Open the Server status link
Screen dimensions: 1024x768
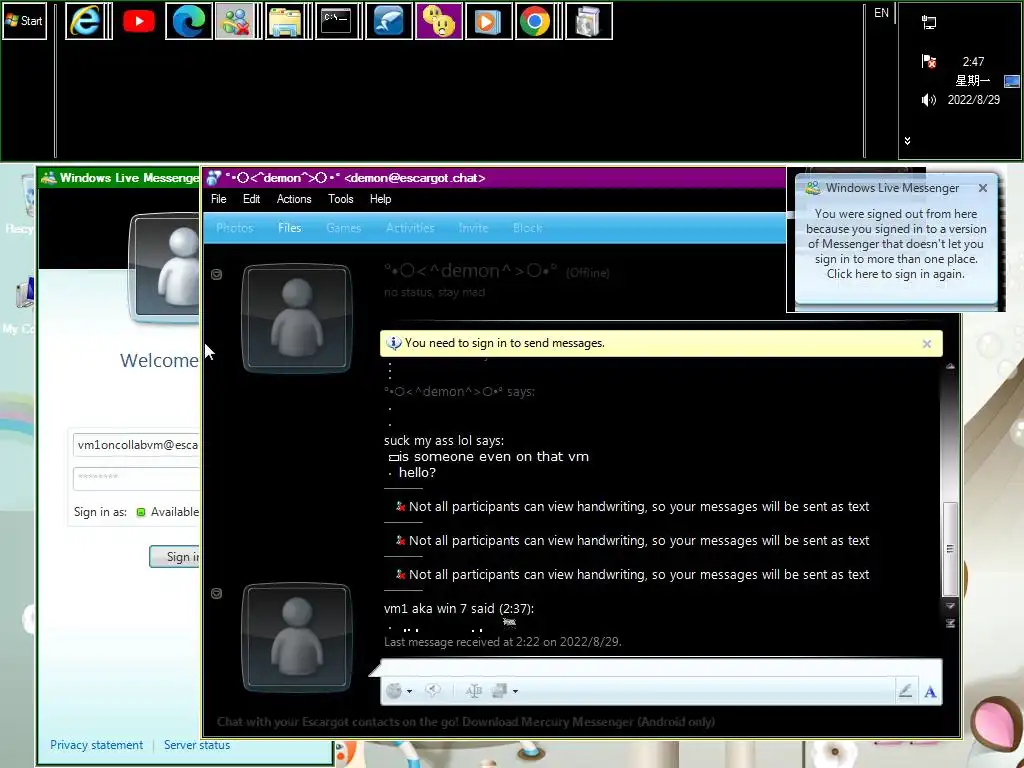[x=197, y=744]
